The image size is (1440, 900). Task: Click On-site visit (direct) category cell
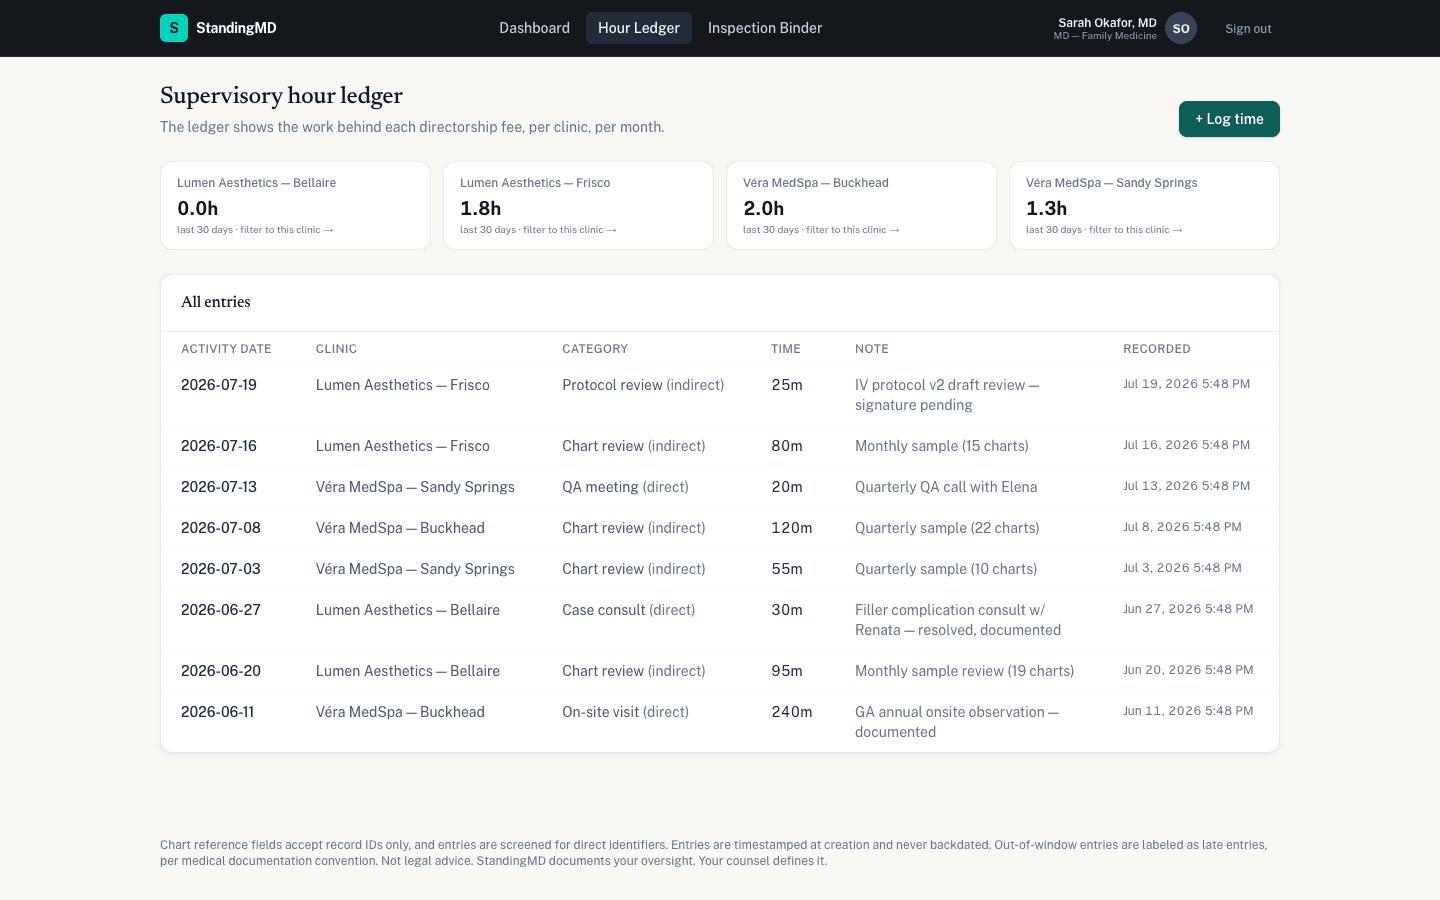pyautogui.click(x=625, y=712)
